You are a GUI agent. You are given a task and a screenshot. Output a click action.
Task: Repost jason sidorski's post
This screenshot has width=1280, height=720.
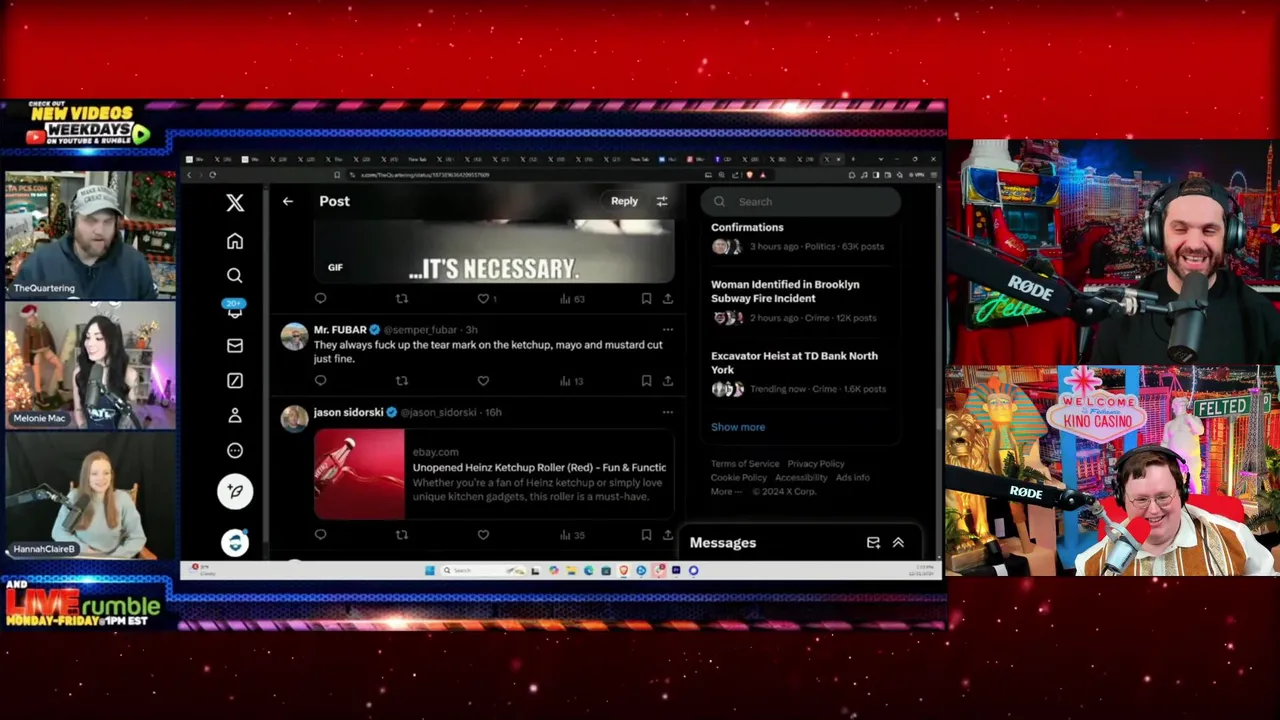tap(402, 535)
